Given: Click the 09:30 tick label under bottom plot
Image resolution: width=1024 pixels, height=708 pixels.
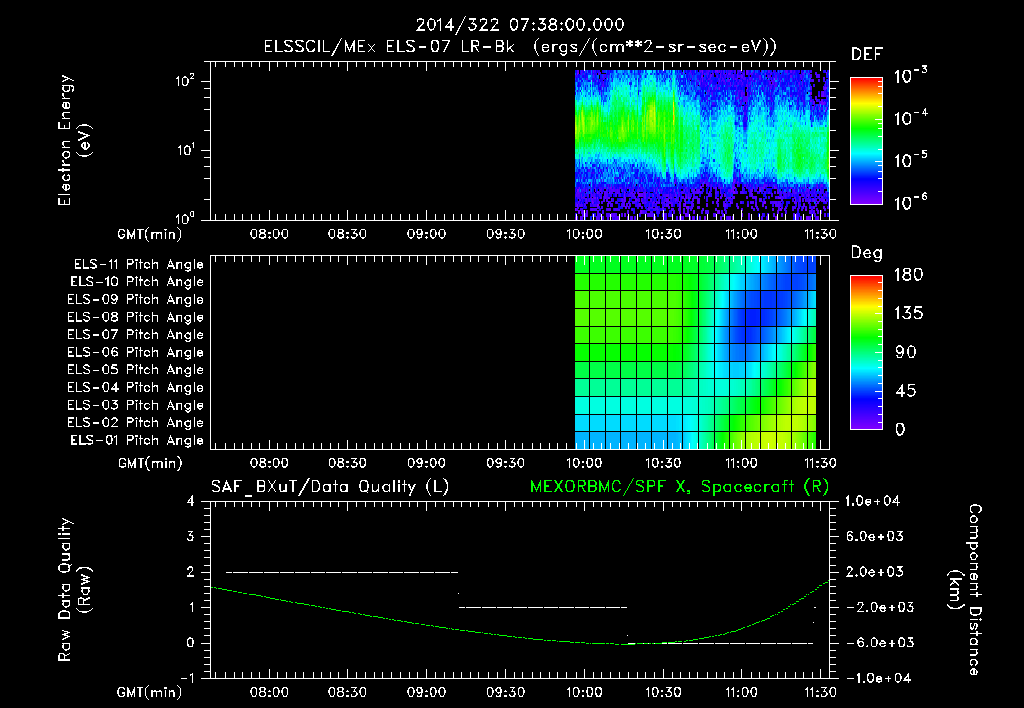Looking at the screenshot, I should click(505, 692).
